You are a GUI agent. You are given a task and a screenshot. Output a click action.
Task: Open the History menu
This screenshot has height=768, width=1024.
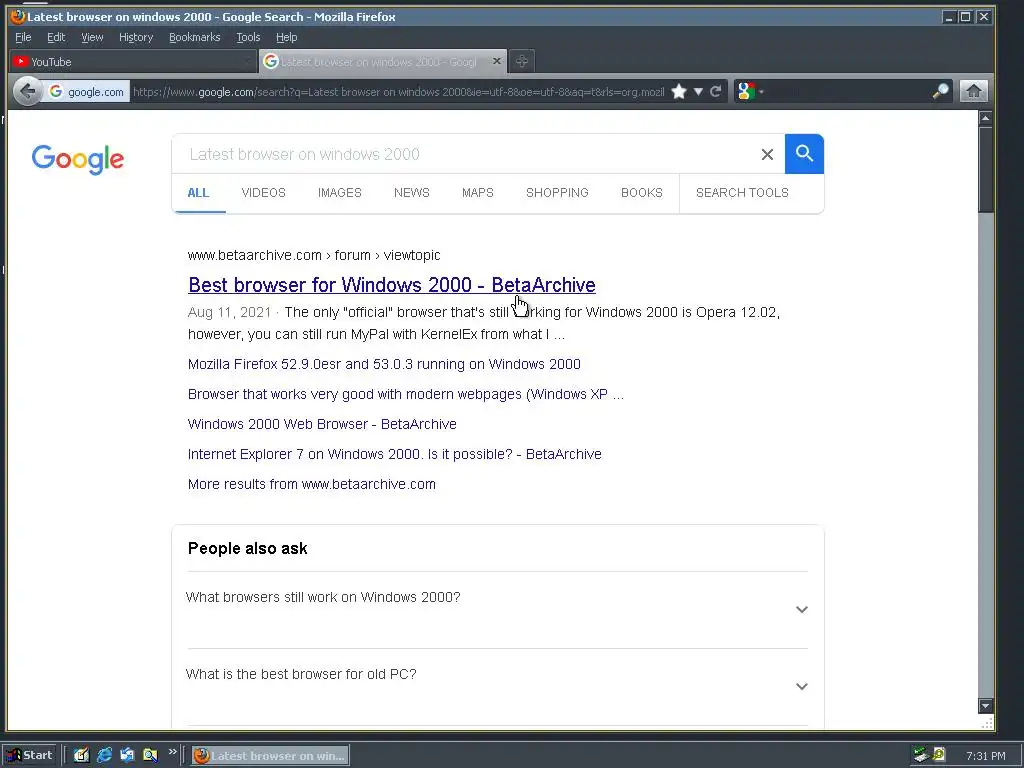pos(136,37)
